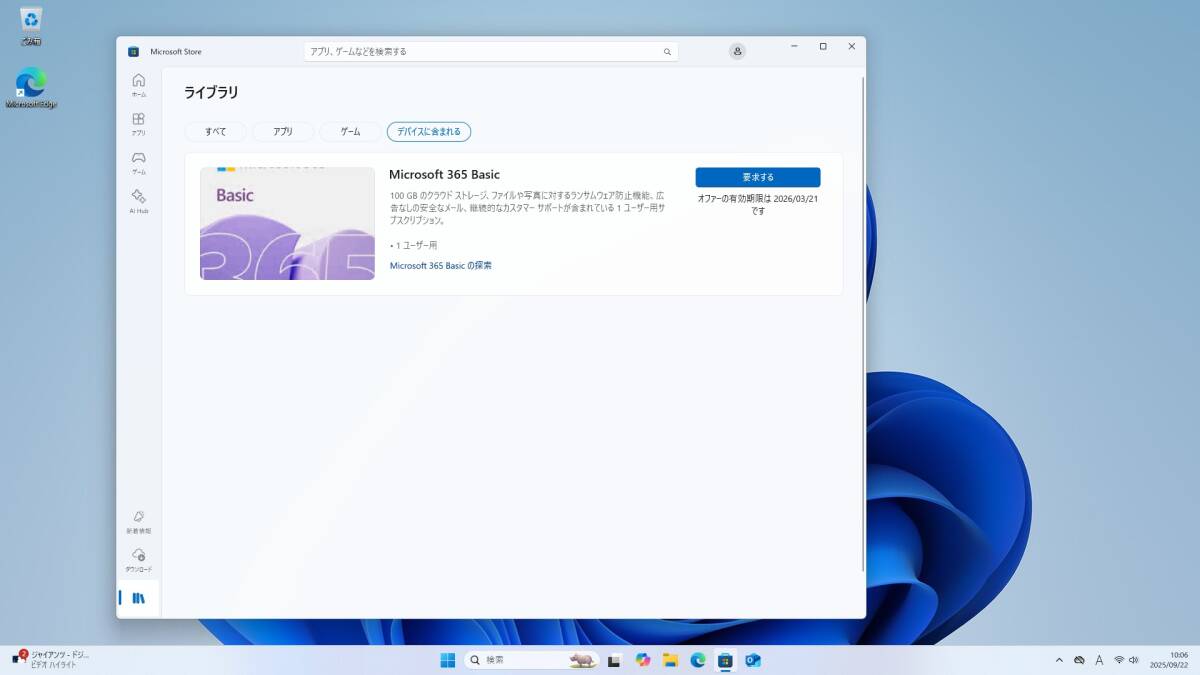Select the デバイスに含まれる filter tab

[x=428, y=131]
